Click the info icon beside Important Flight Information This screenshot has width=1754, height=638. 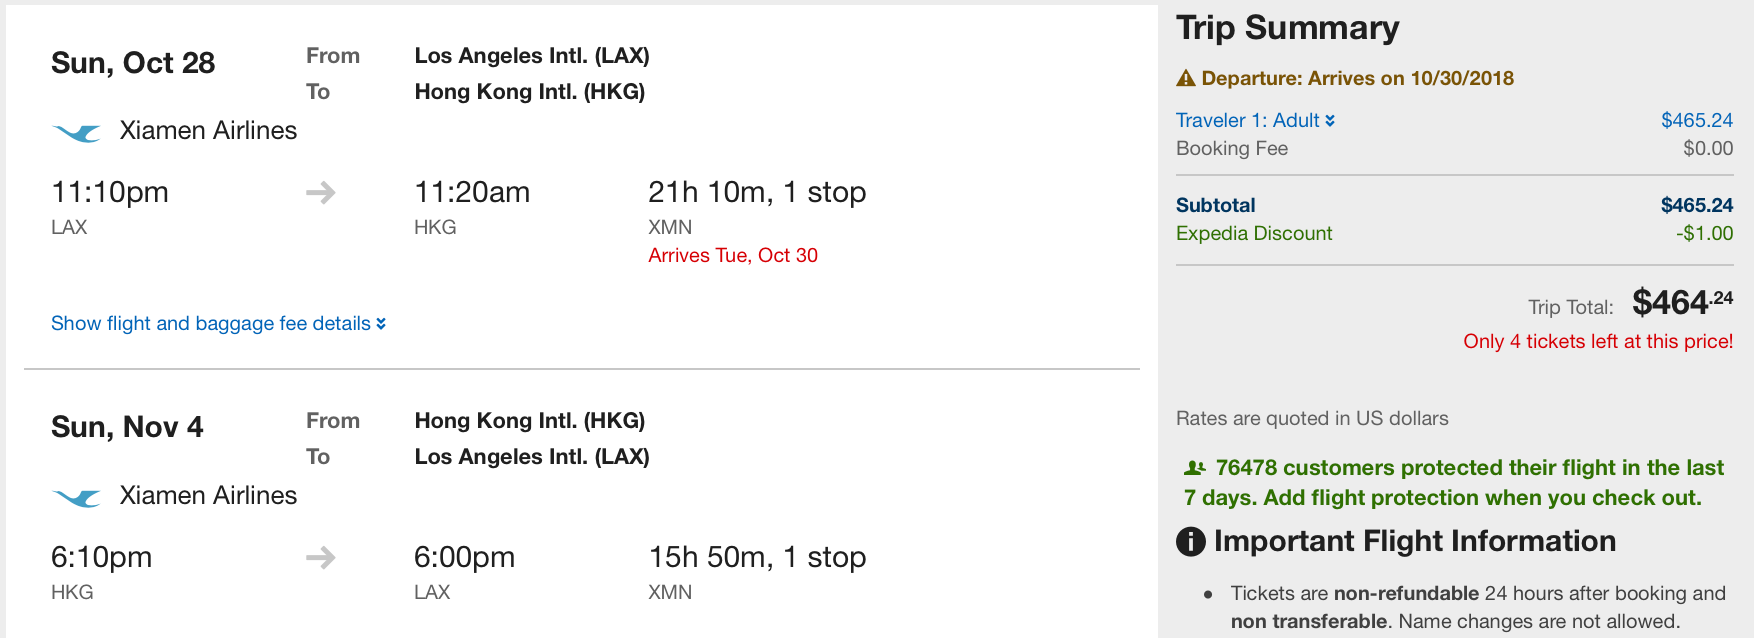pos(1191,542)
